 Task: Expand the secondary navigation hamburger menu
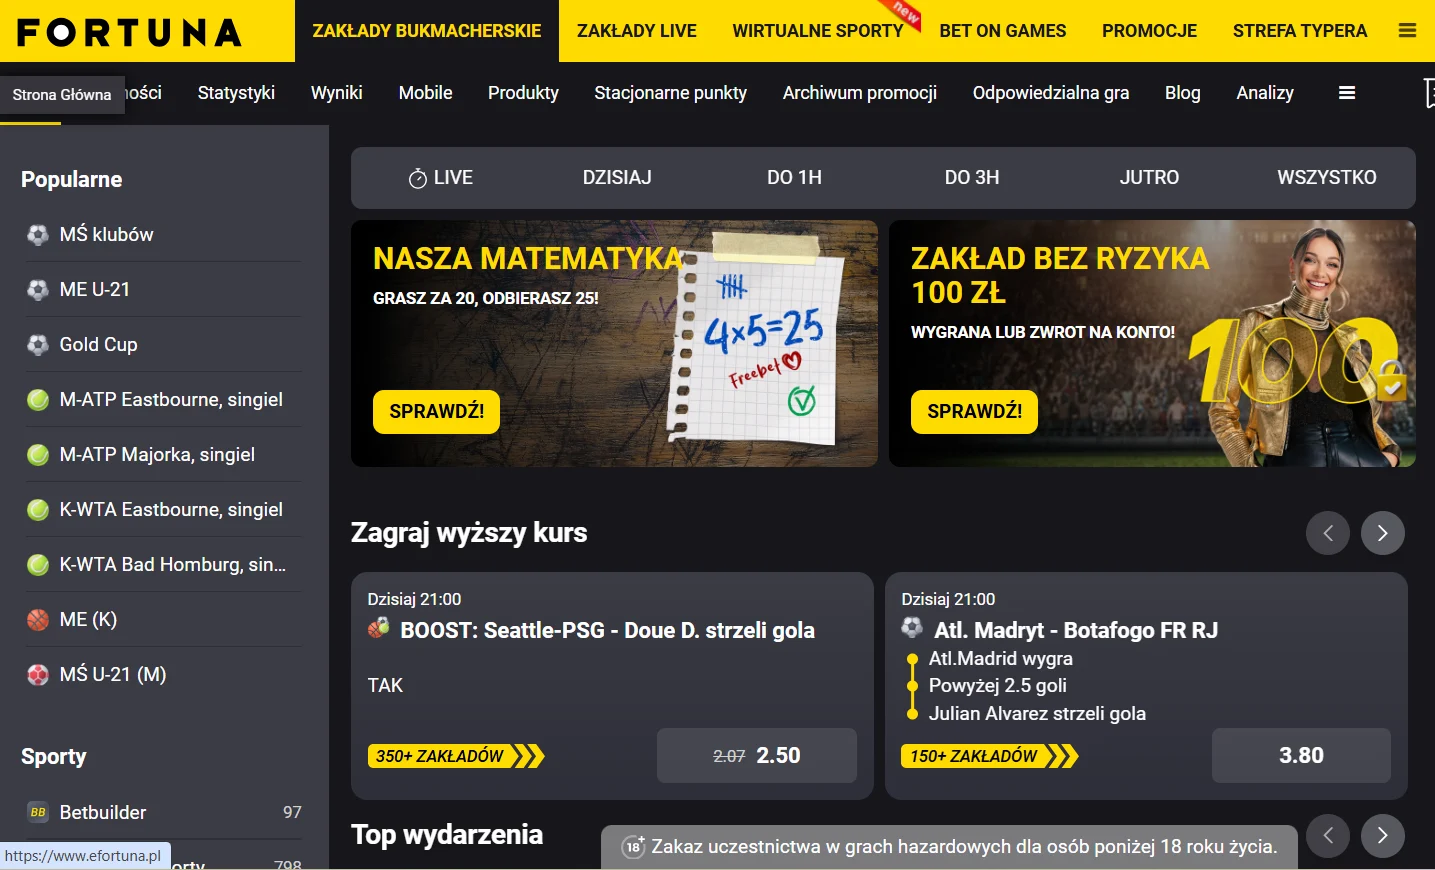1347,93
